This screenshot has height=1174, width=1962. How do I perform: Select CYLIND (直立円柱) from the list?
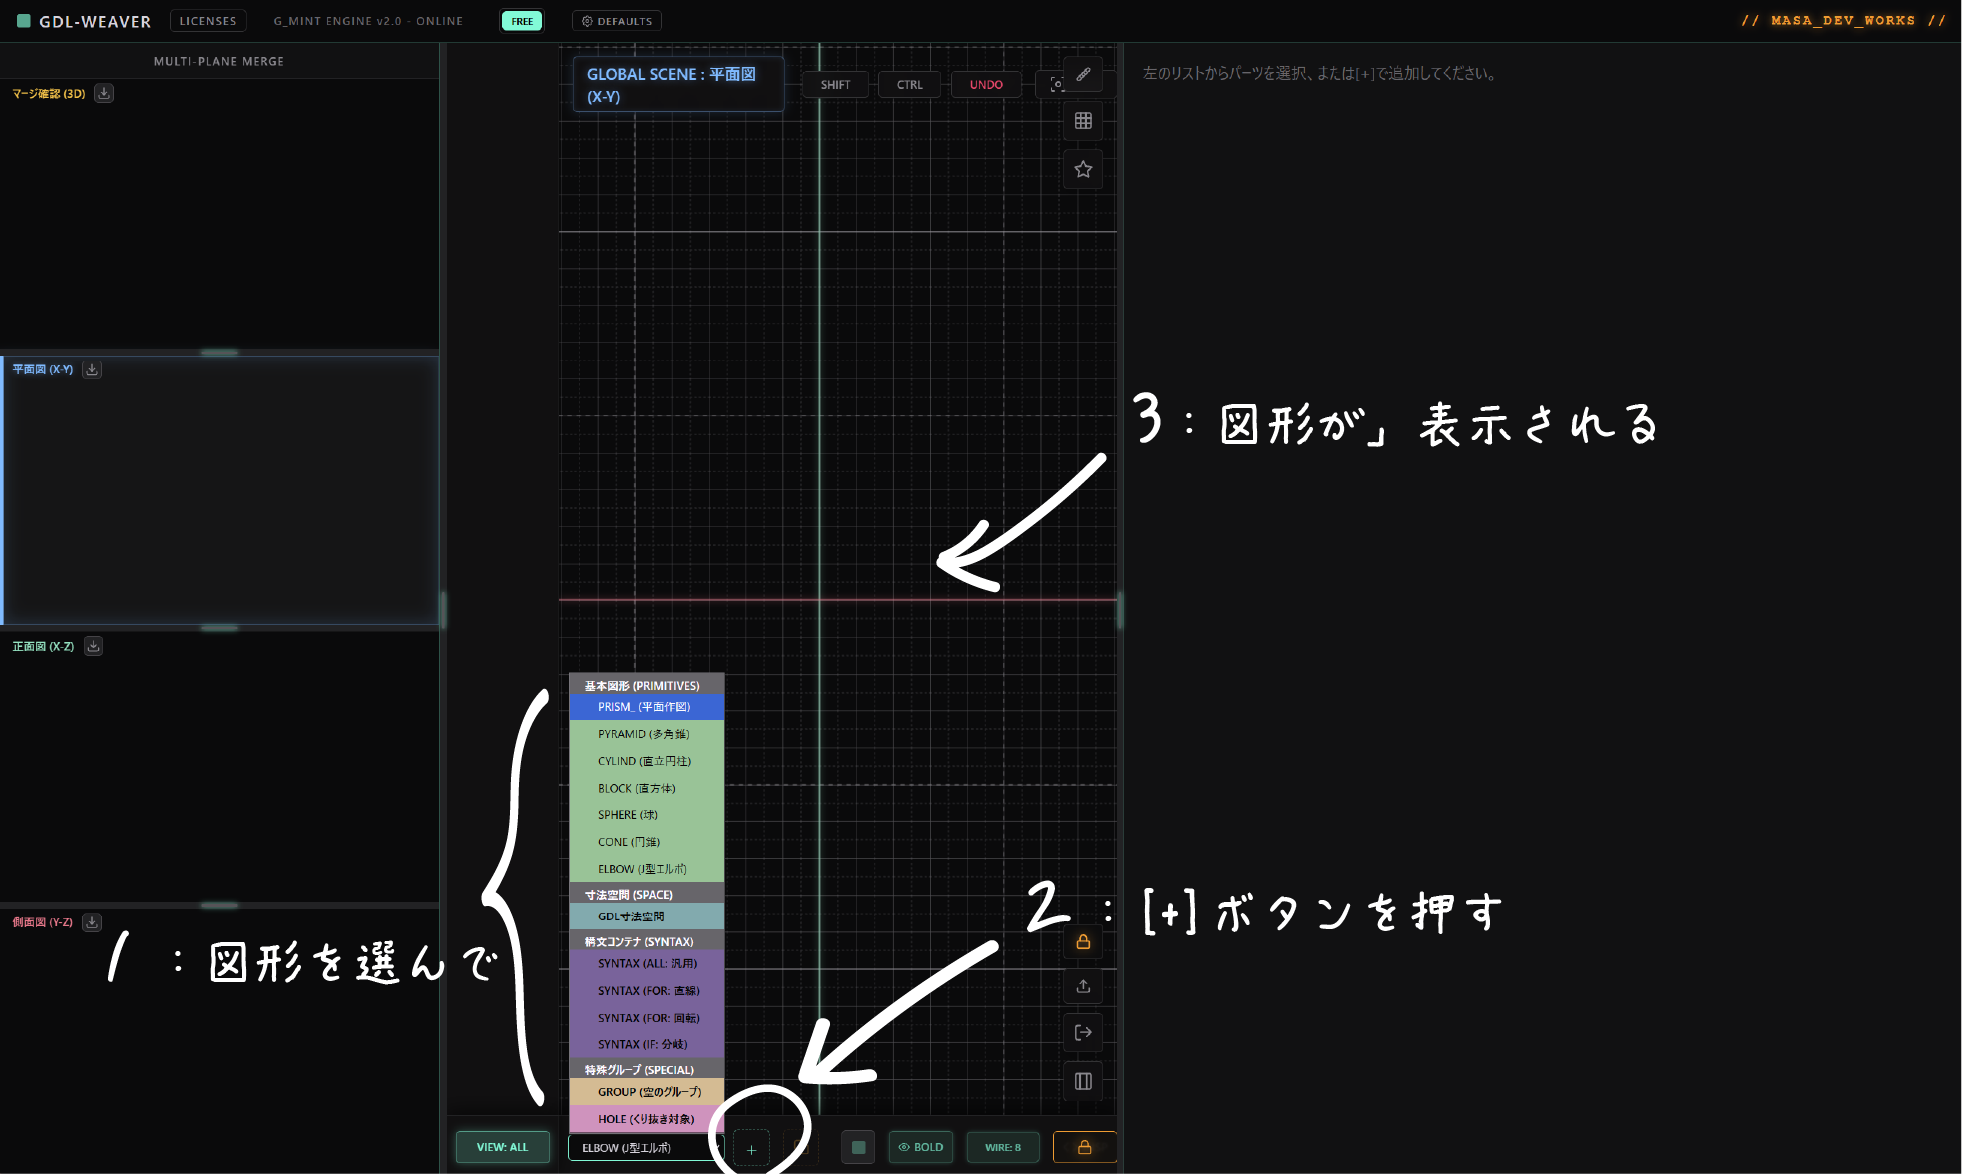coord(646,761)
